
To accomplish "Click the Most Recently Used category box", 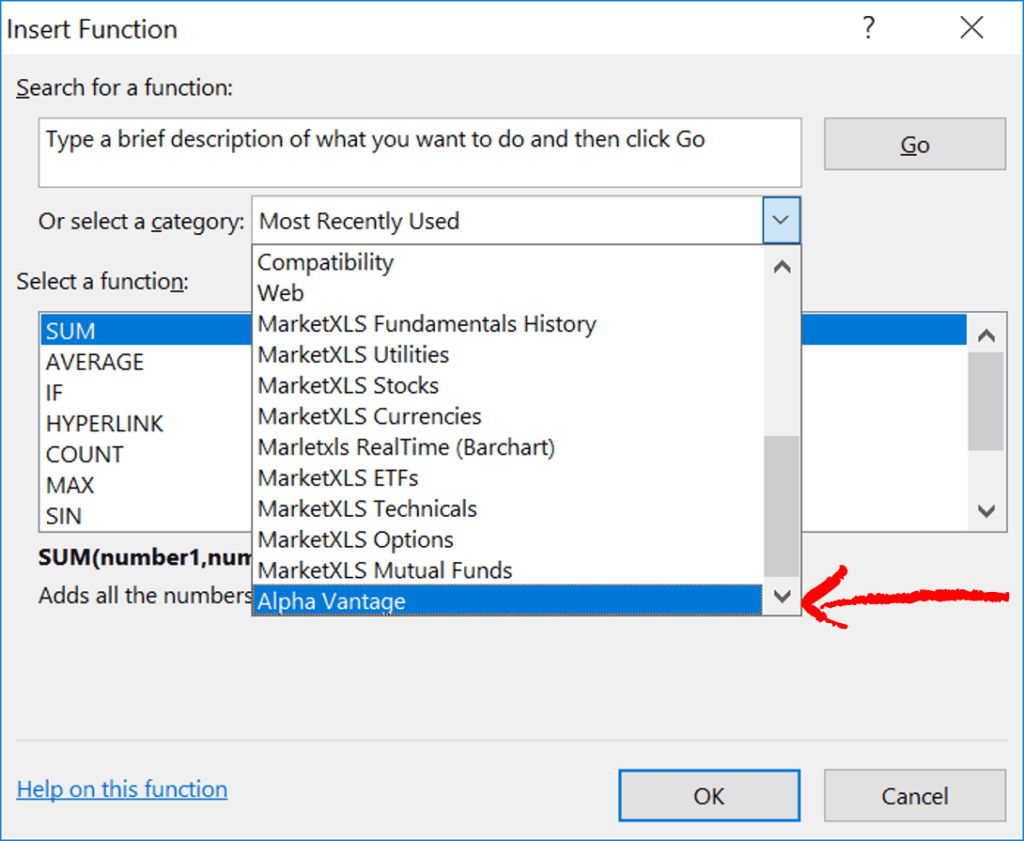I will (x=507, y=221).
